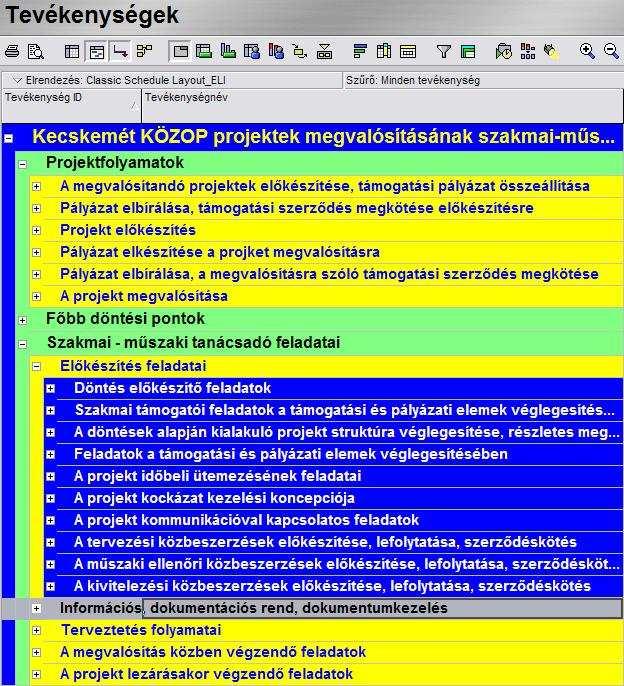Expand the Terveztetés folyamatai node
The image size is (624, 686).
pyautogui.click(x=37, y=630)
